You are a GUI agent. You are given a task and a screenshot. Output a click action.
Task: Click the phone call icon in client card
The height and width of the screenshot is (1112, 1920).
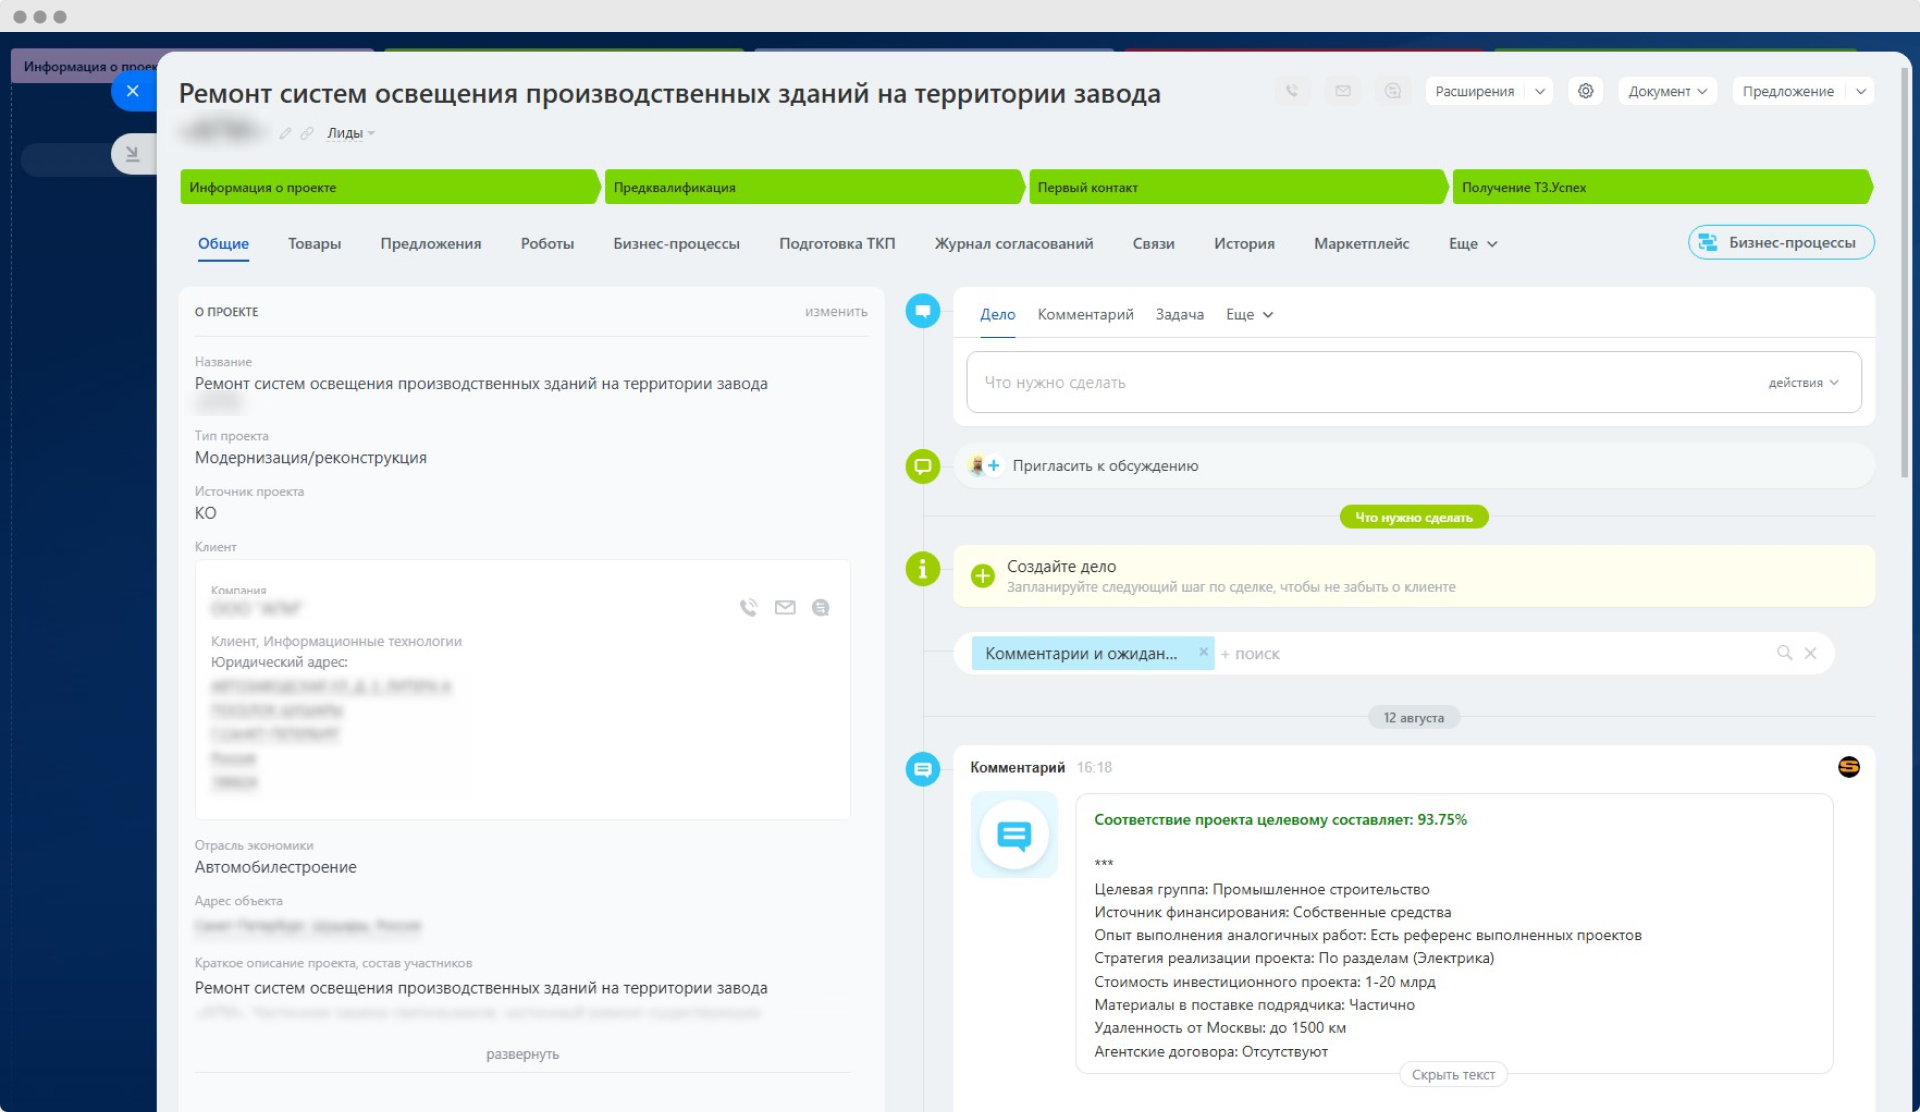pyautogui.click(x=748, y=607)
